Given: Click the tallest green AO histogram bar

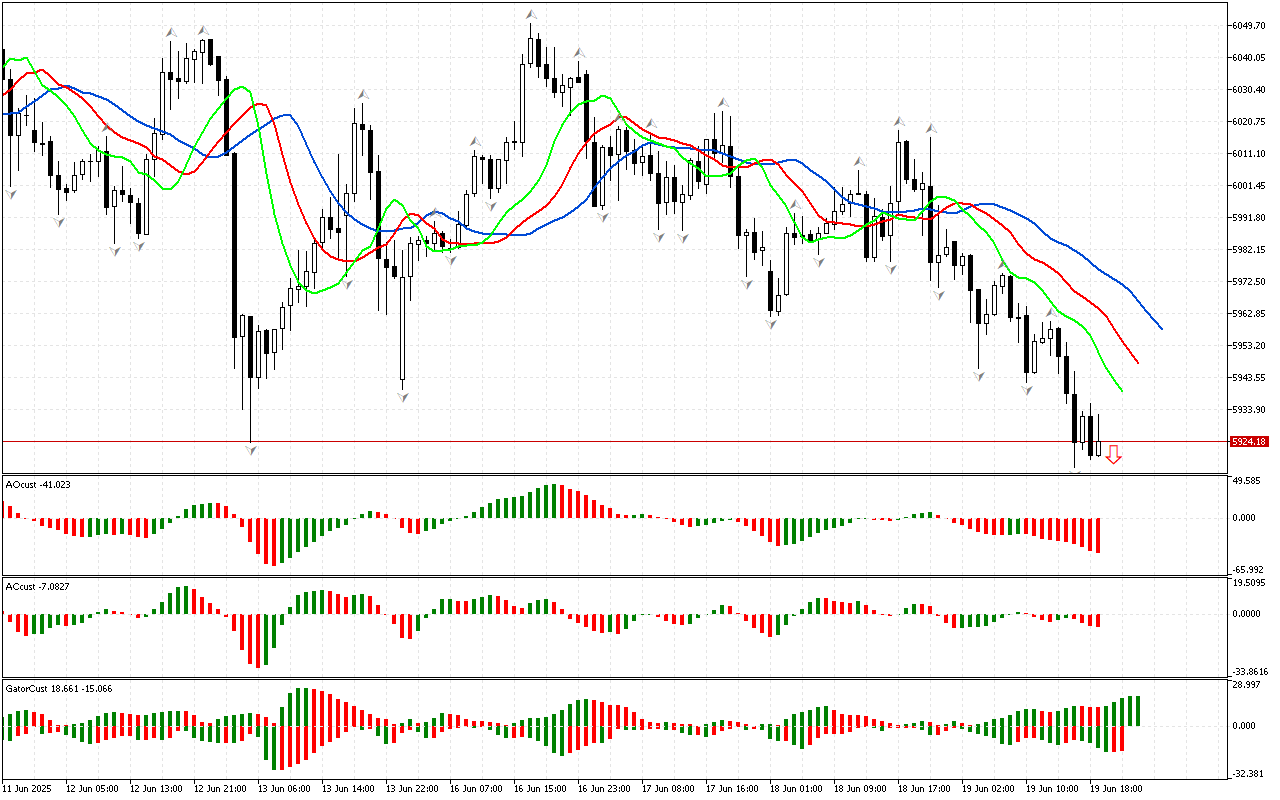Looking at the screenshot, I should click(x=548, y=501).
